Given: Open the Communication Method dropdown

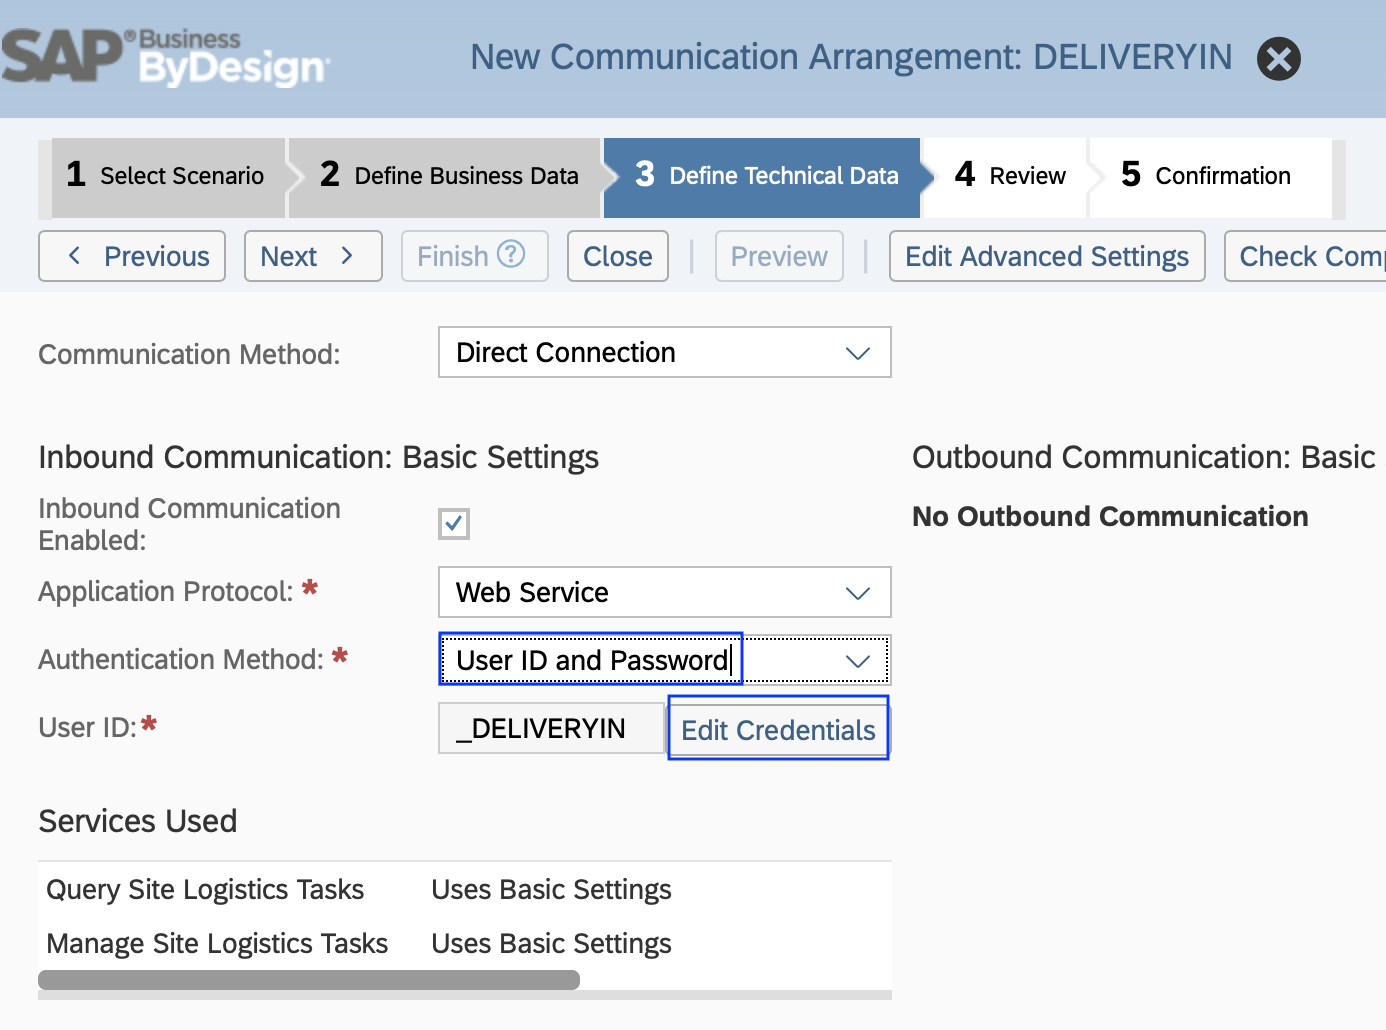Looking at the screenshot, I should click(858, 352).
